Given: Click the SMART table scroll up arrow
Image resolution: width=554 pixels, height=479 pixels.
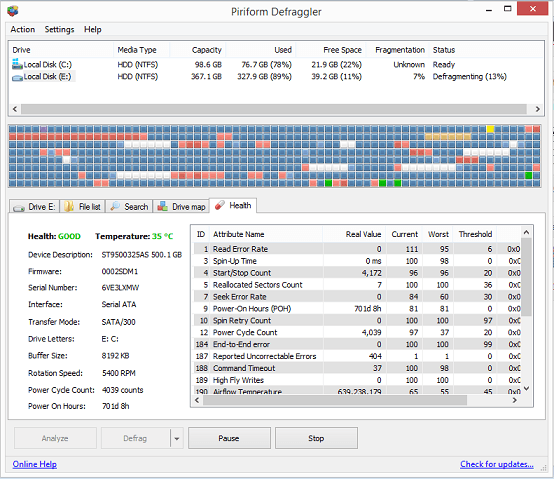Looking at the screenshot, I should pos(526,232).
